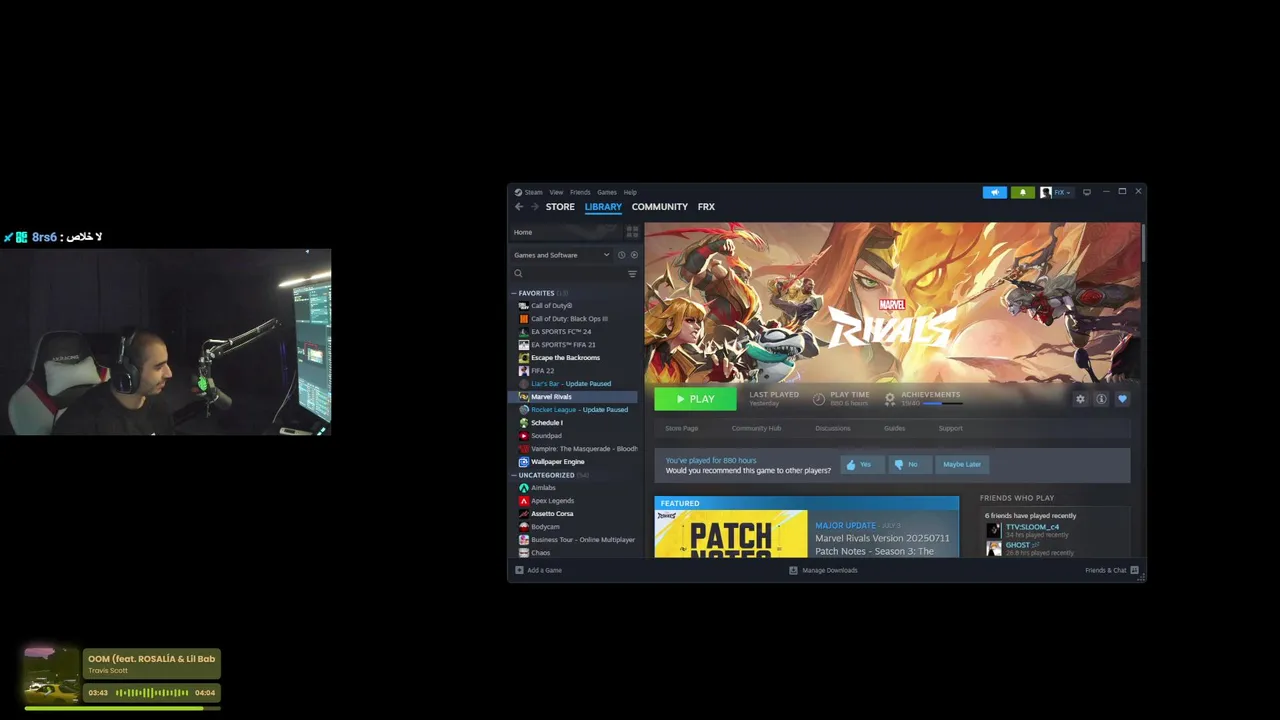Click the Steam logo in title bar
This screenshot has height=720, width=1280.
tap(518, 192)
